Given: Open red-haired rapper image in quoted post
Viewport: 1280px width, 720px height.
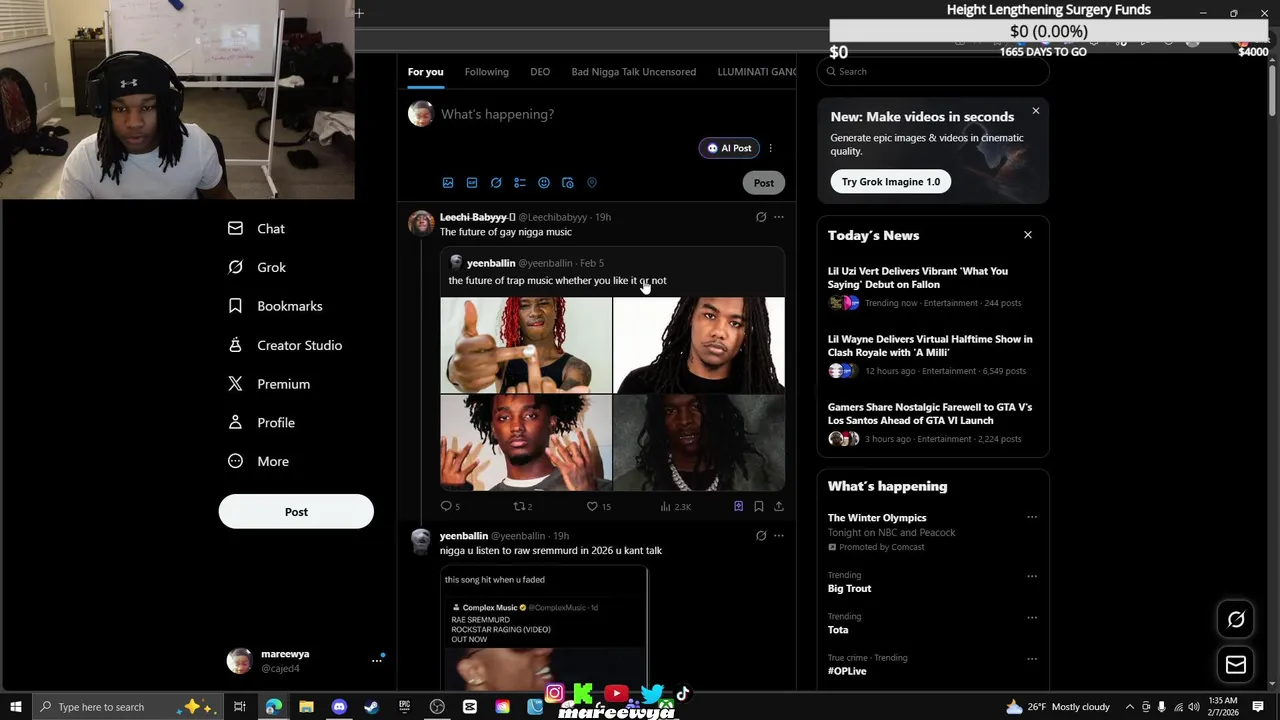Looking at the screenshot, I should [526, 345].
